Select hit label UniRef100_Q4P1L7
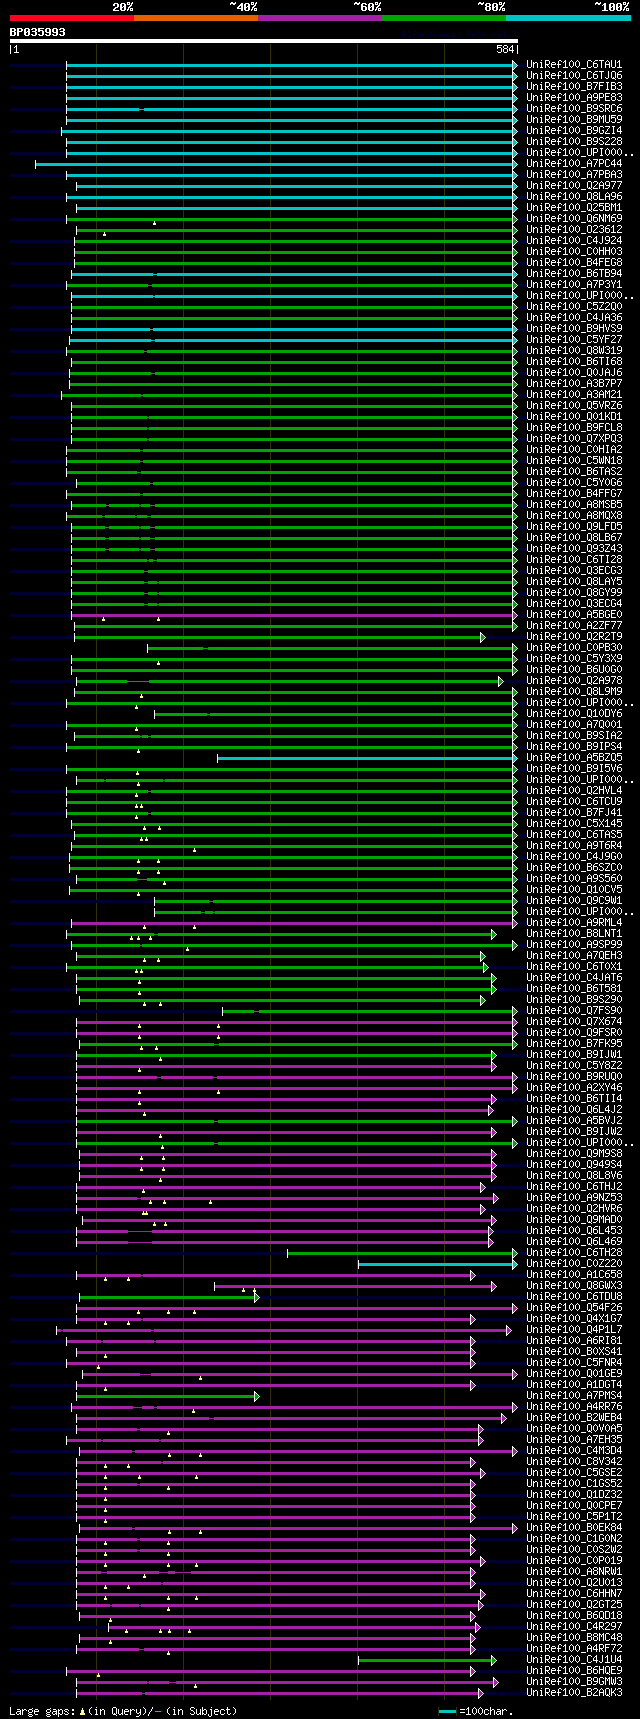The image size is (640, 1719). [x=574, y=1330]
